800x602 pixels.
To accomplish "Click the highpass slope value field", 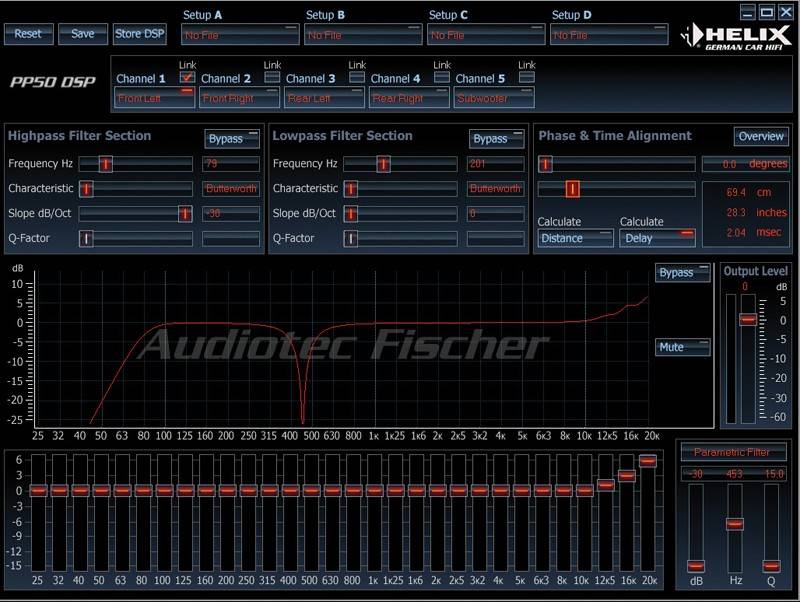I will (231, 214).
